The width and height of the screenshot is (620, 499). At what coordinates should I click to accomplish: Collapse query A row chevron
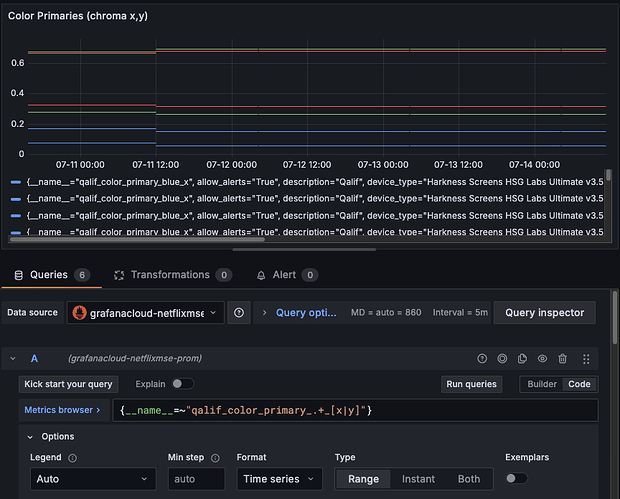13,359
